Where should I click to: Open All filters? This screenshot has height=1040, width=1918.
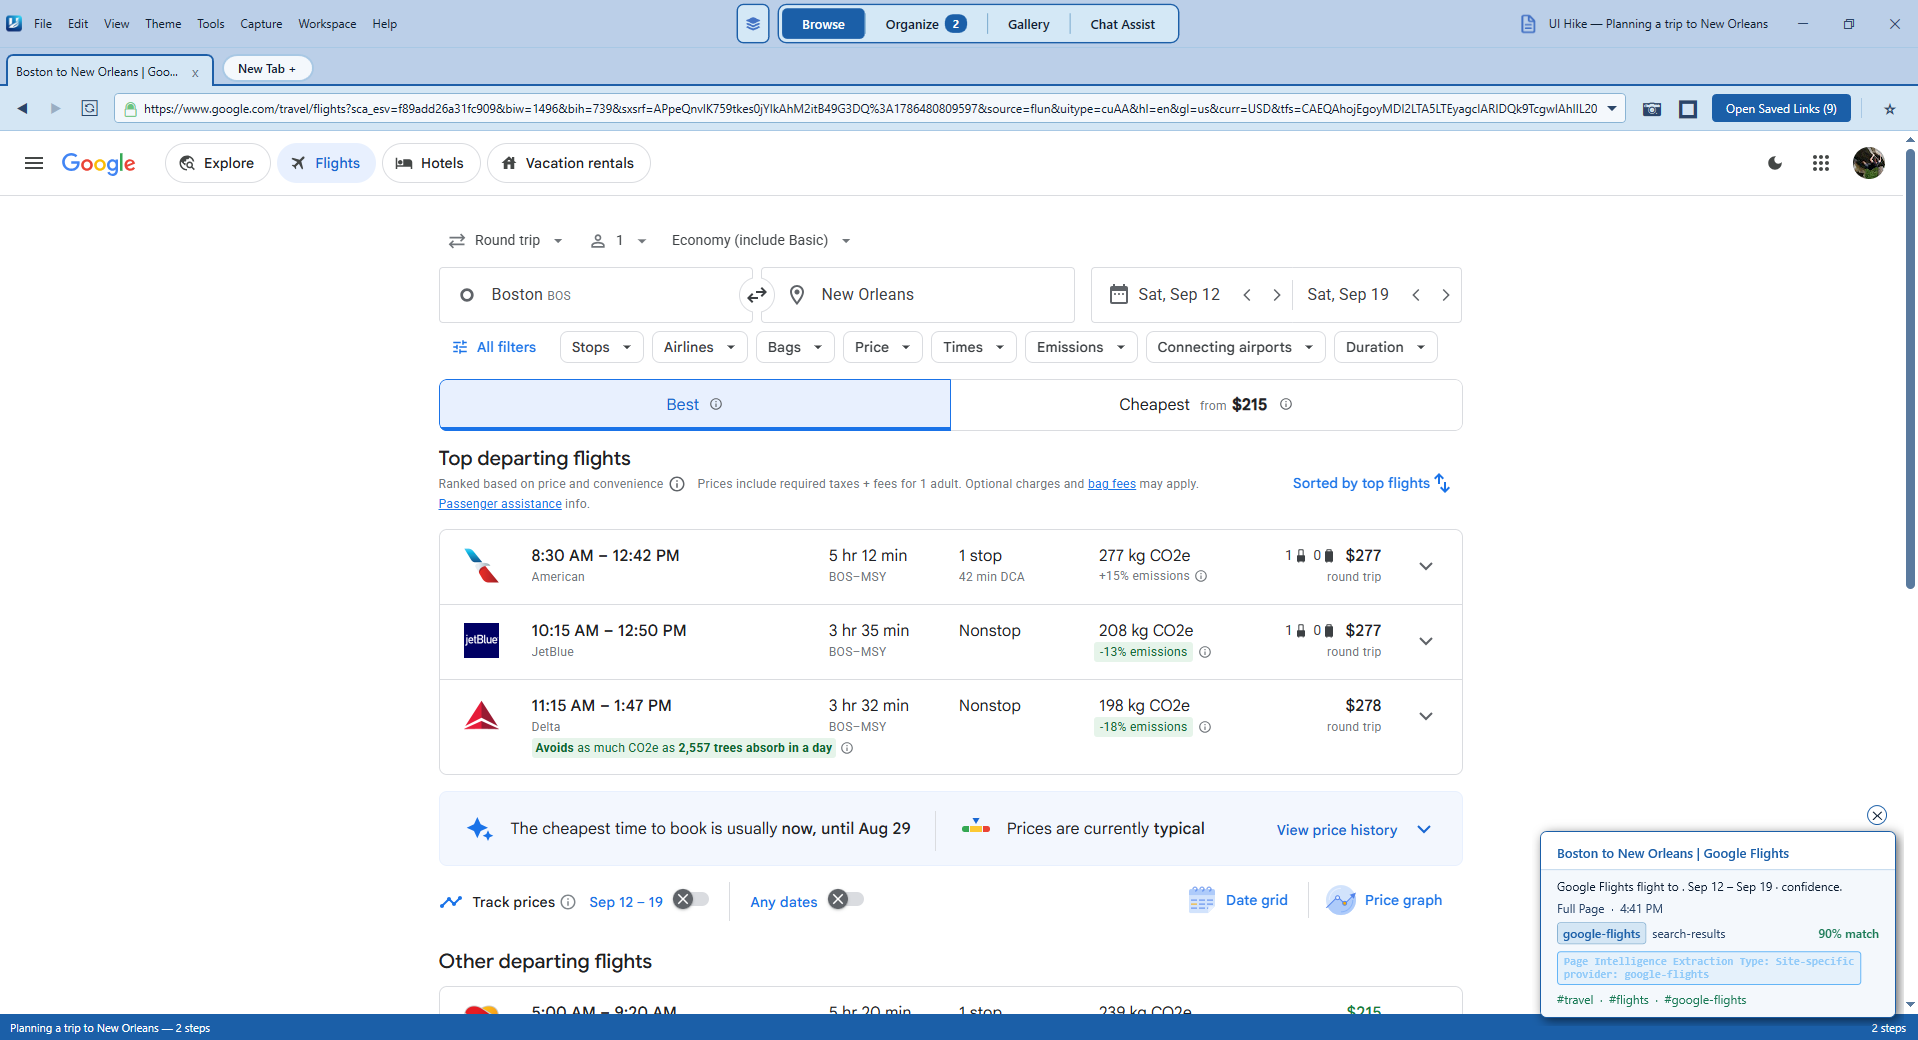pos(494,347)
